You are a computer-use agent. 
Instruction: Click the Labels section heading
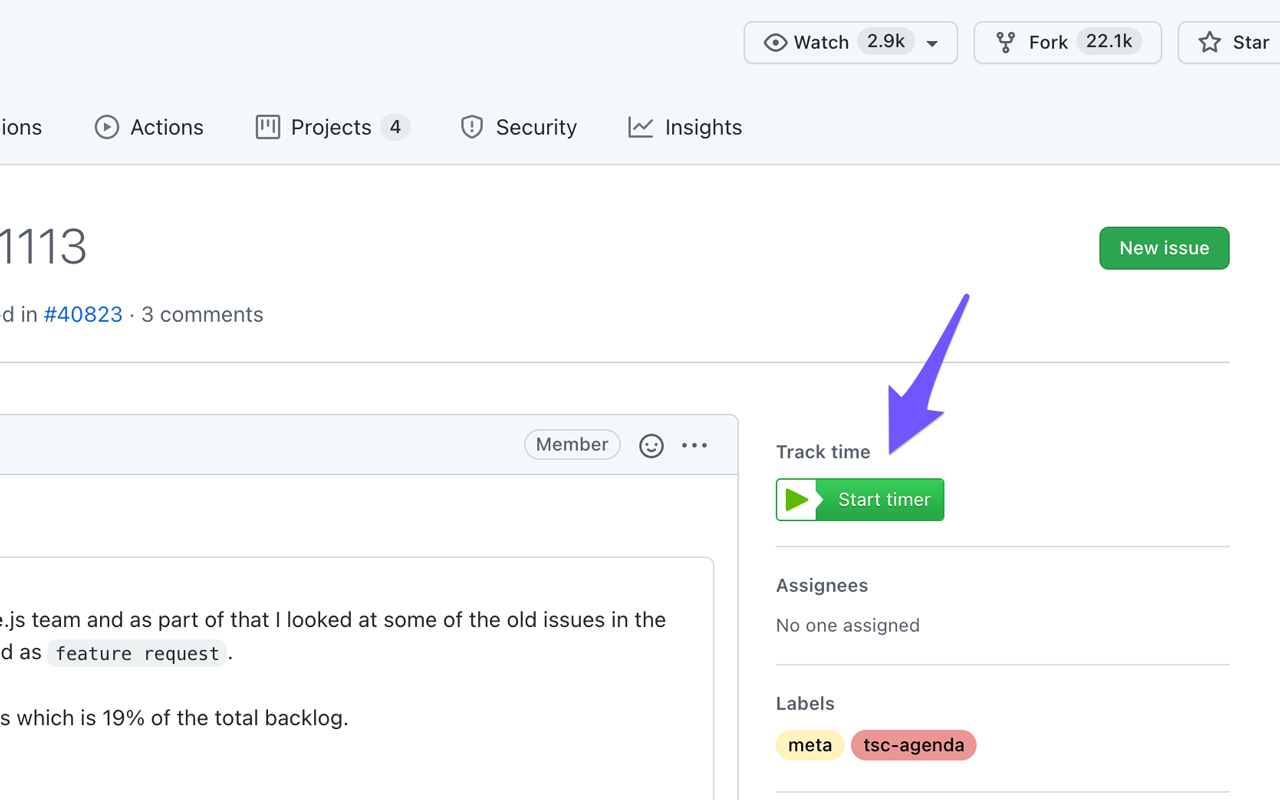tap(805, 703)
